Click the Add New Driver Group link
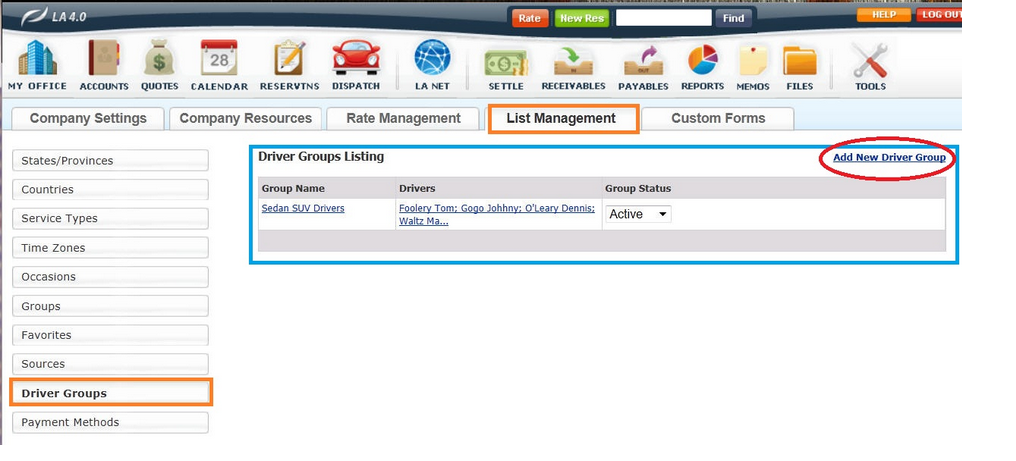This screenshot has height=461, width=1016. tap(888, 158)
